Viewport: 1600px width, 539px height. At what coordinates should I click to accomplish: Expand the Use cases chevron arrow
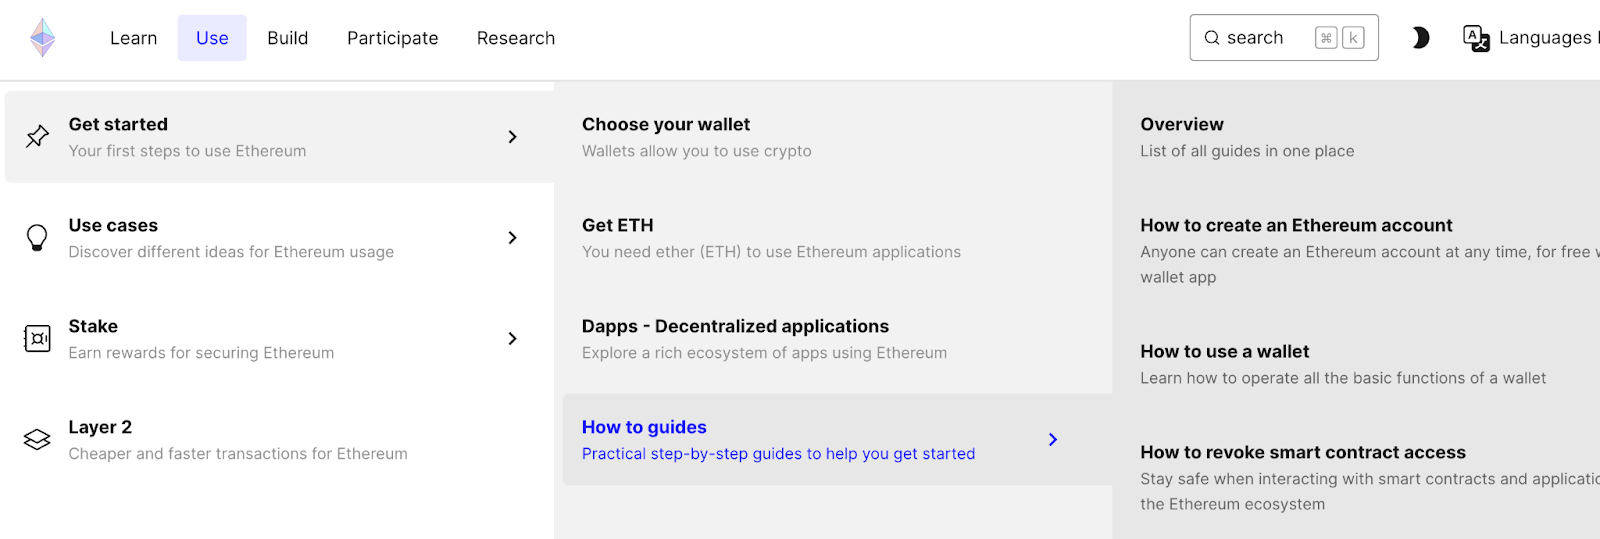pos(512,237)
